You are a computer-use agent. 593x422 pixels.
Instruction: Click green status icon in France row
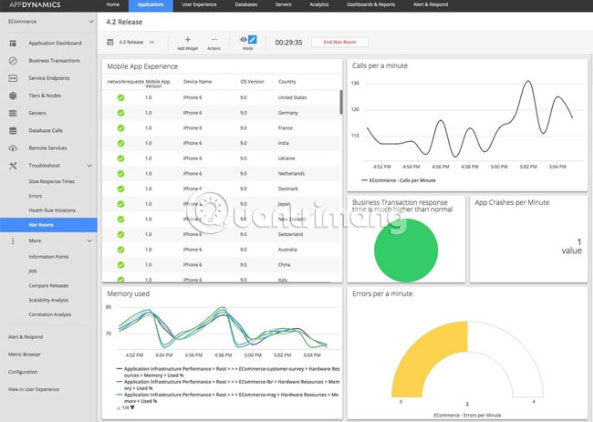121,128
